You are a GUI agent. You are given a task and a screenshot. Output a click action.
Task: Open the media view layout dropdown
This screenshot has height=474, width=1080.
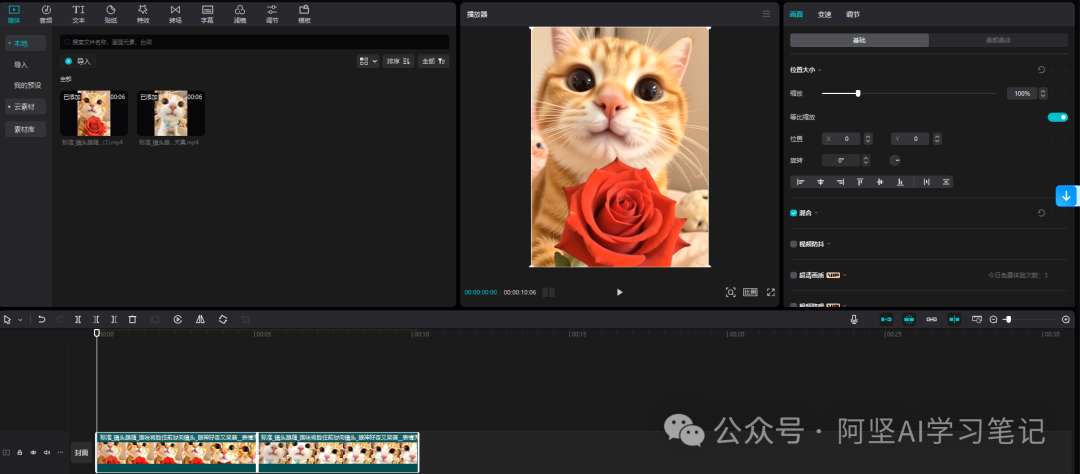coord(368,61)
